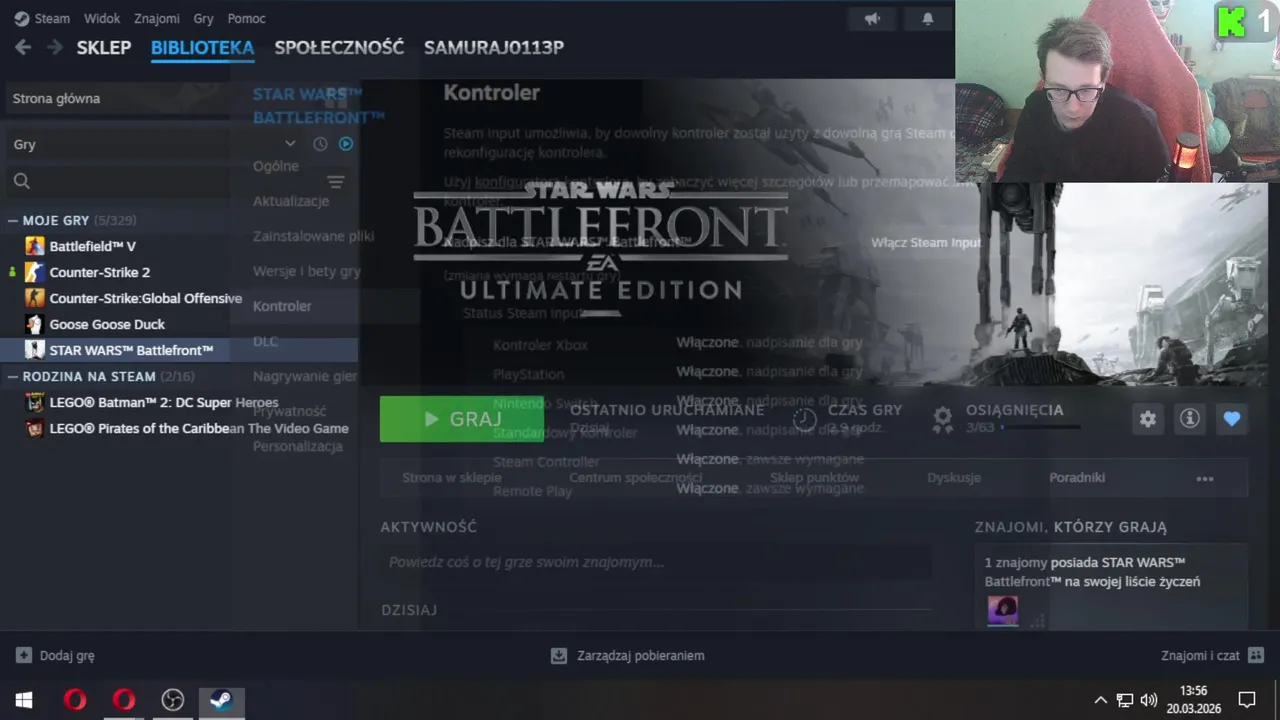
Task: Open the Widok menu
Action: click(102, 18)
